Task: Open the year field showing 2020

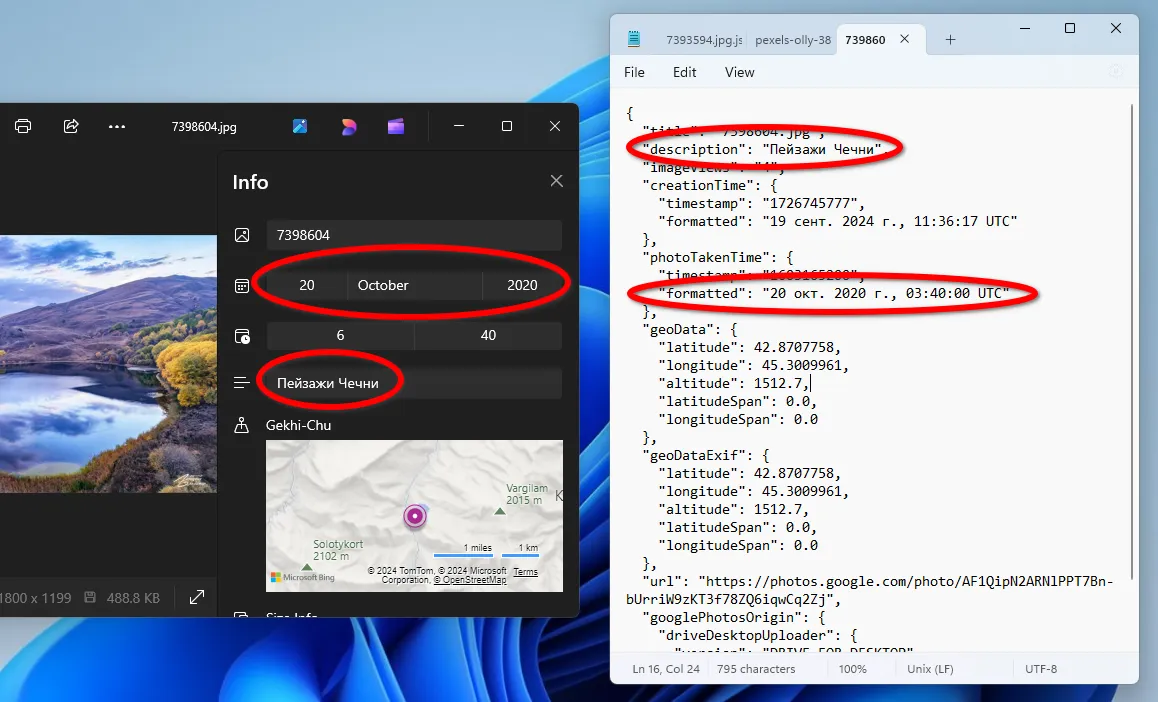Action: pyautogui.click(x=522, y=285)
